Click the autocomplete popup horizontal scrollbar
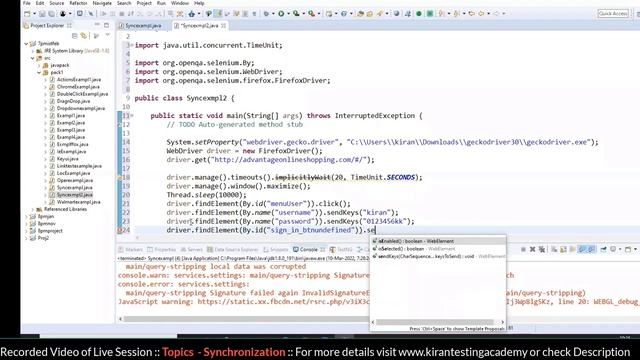The width and height of the screenshot is (640, 360). tap(435, 322)
